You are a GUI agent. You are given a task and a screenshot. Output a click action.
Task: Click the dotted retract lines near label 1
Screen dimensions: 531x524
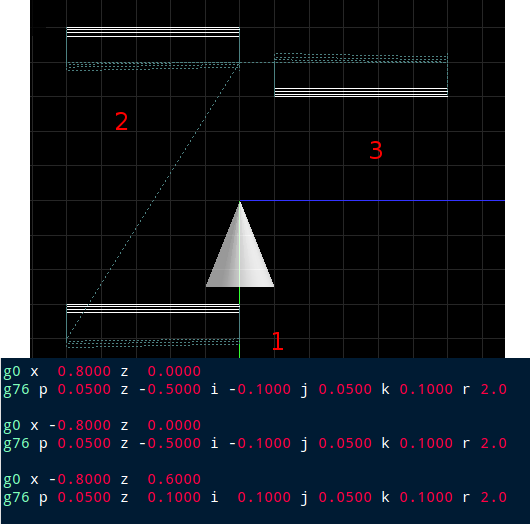click(x=153, y=343)
